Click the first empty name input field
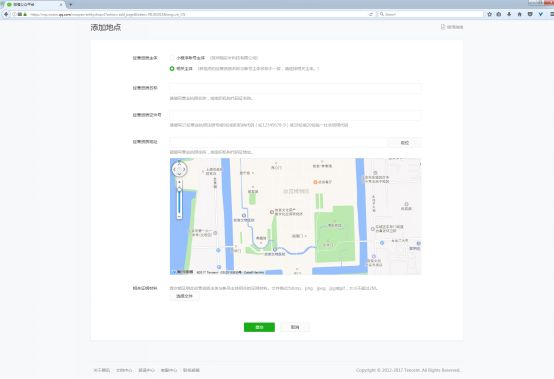The height and width of the screenshot is (379, 554). [295, 88]
